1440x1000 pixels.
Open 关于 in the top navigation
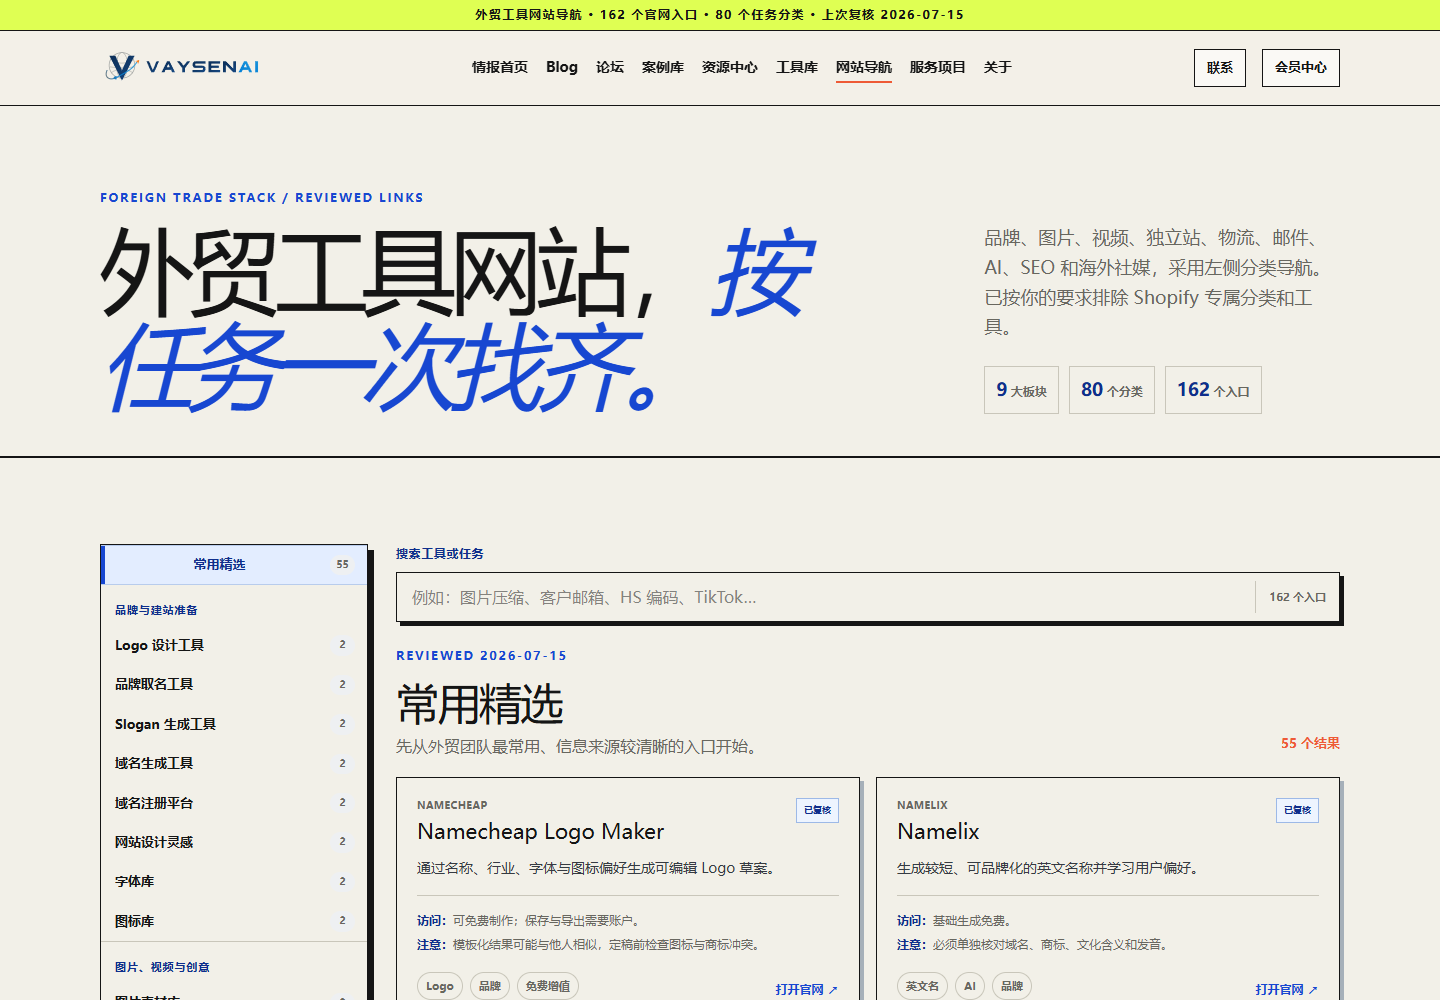(998, 67)
